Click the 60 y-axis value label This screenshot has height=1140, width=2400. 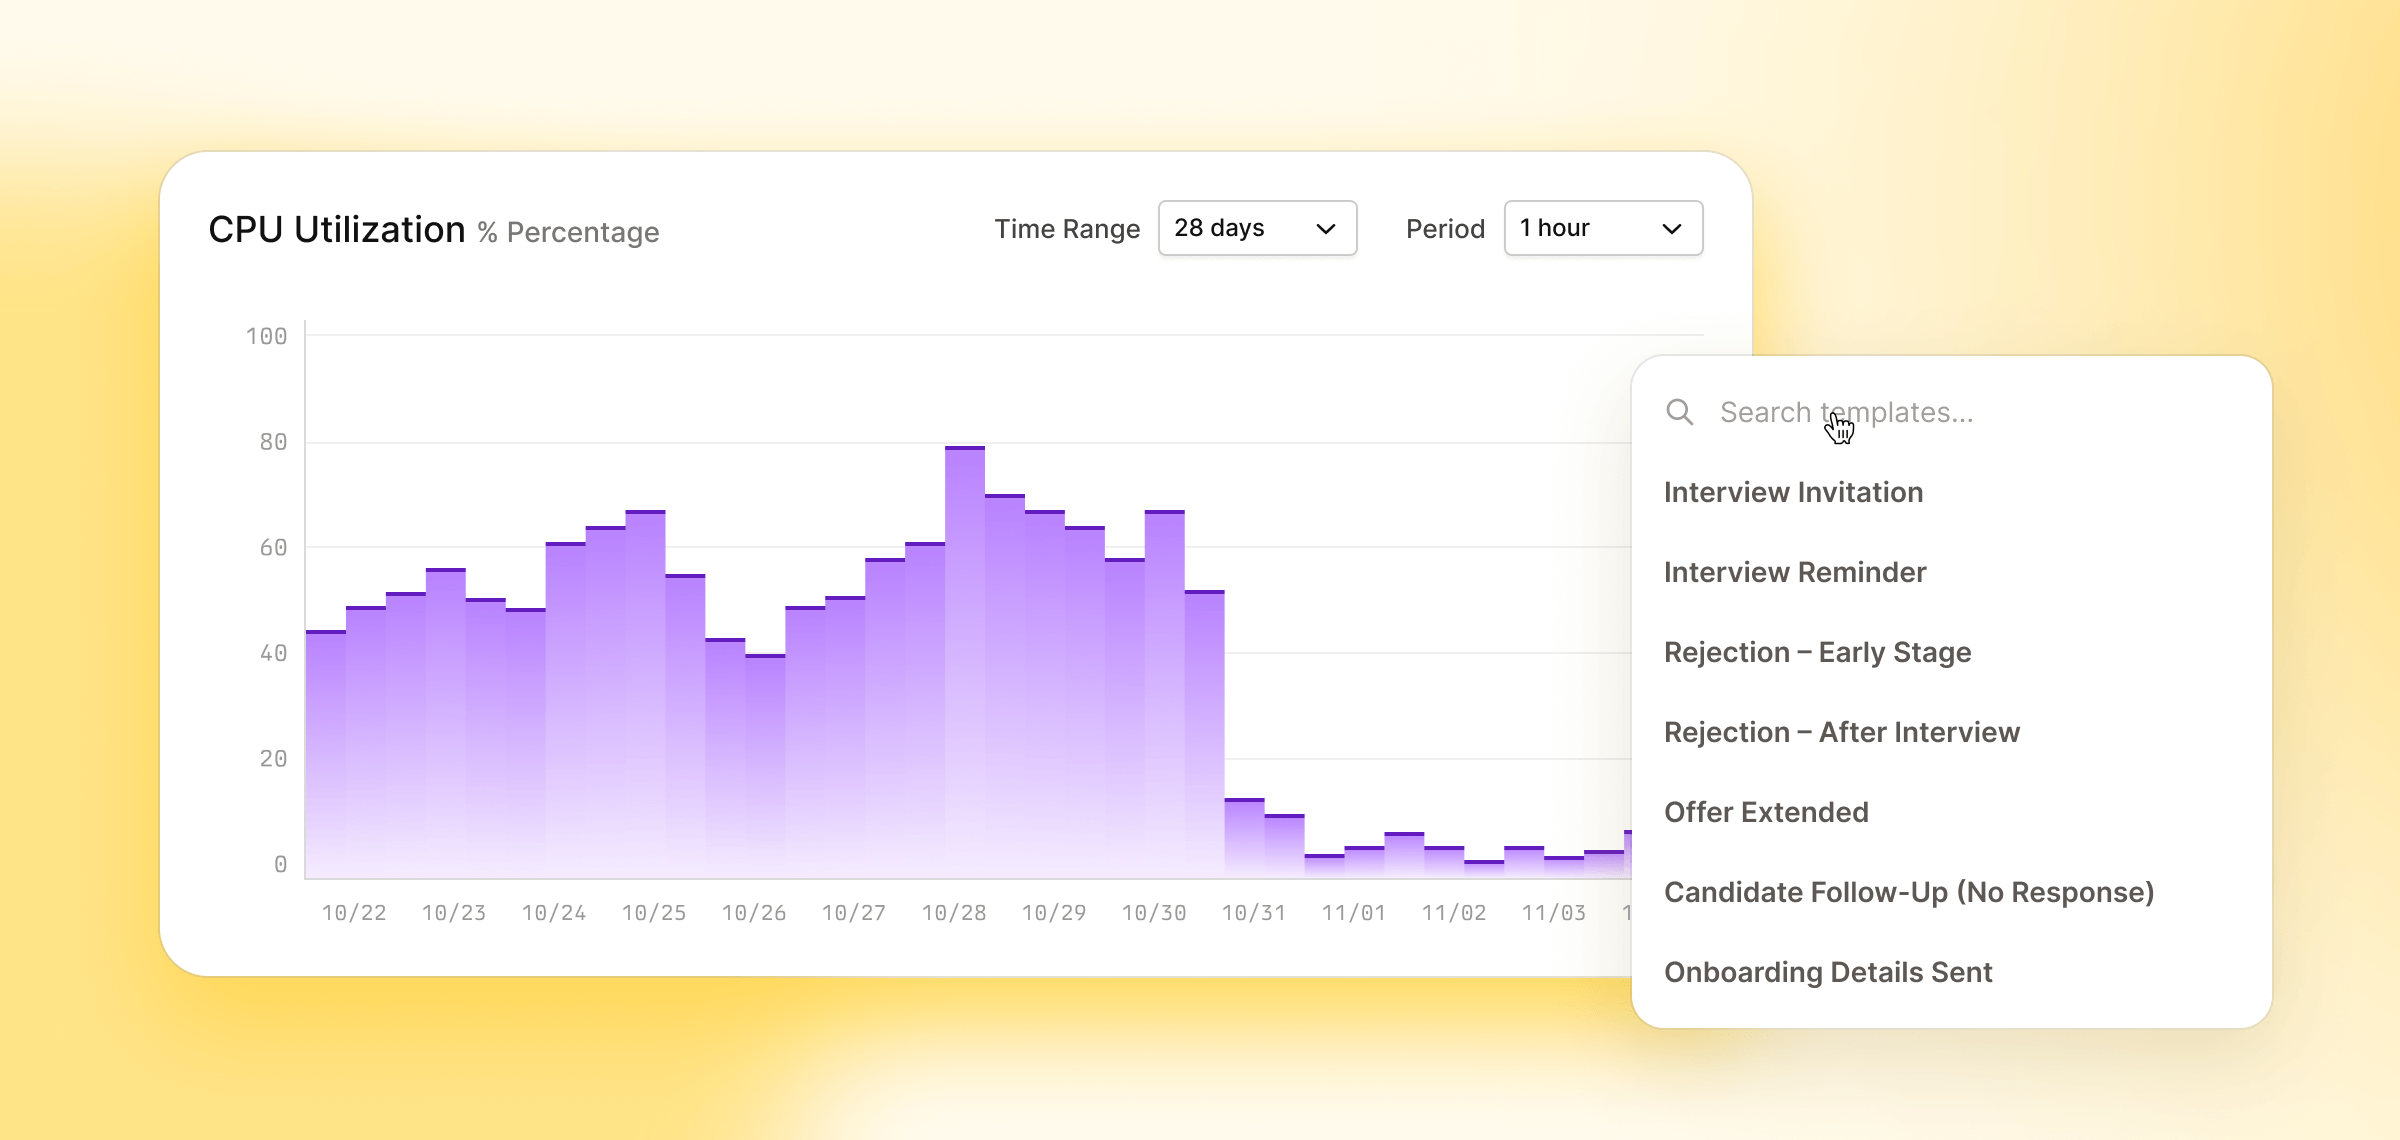(x=273, y=548)
